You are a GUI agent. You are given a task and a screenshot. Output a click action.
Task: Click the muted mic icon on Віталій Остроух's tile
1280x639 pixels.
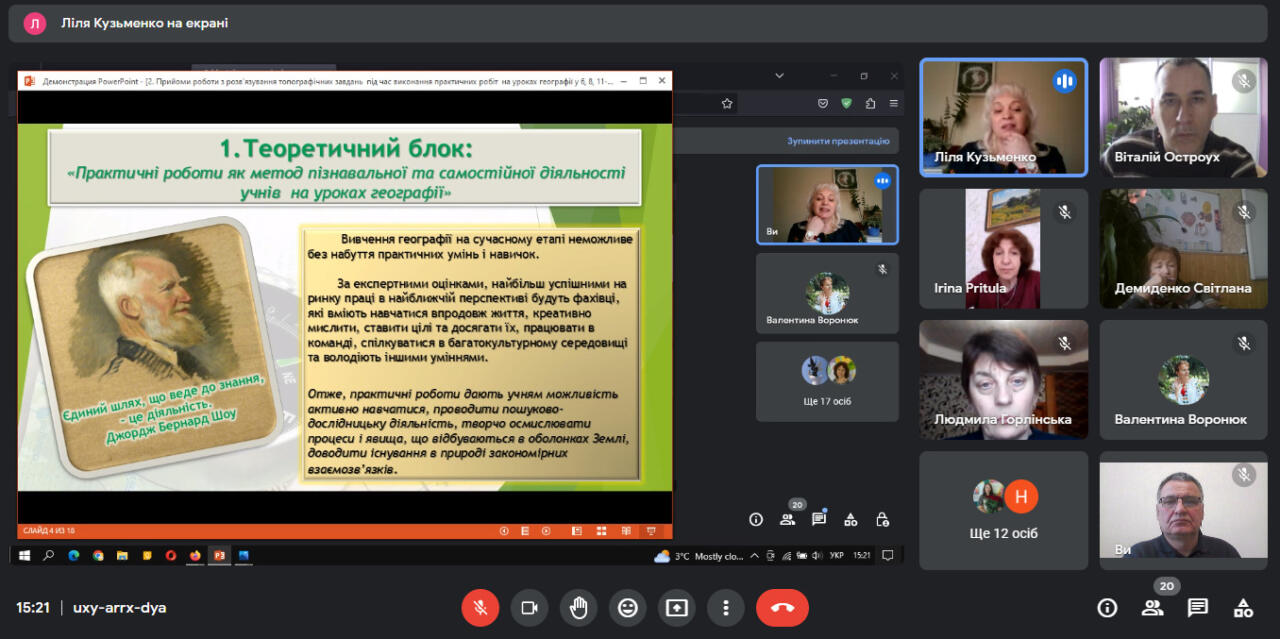click(1244, 81)
